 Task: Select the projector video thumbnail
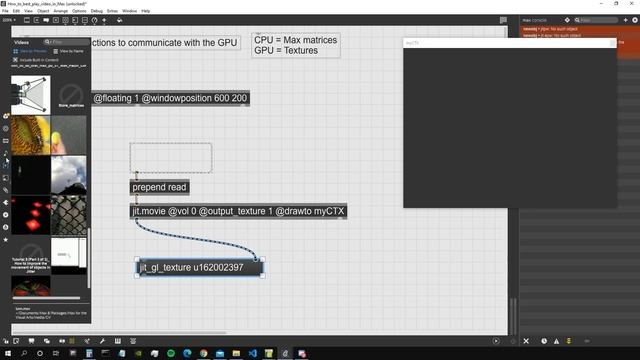coord(31,95)
